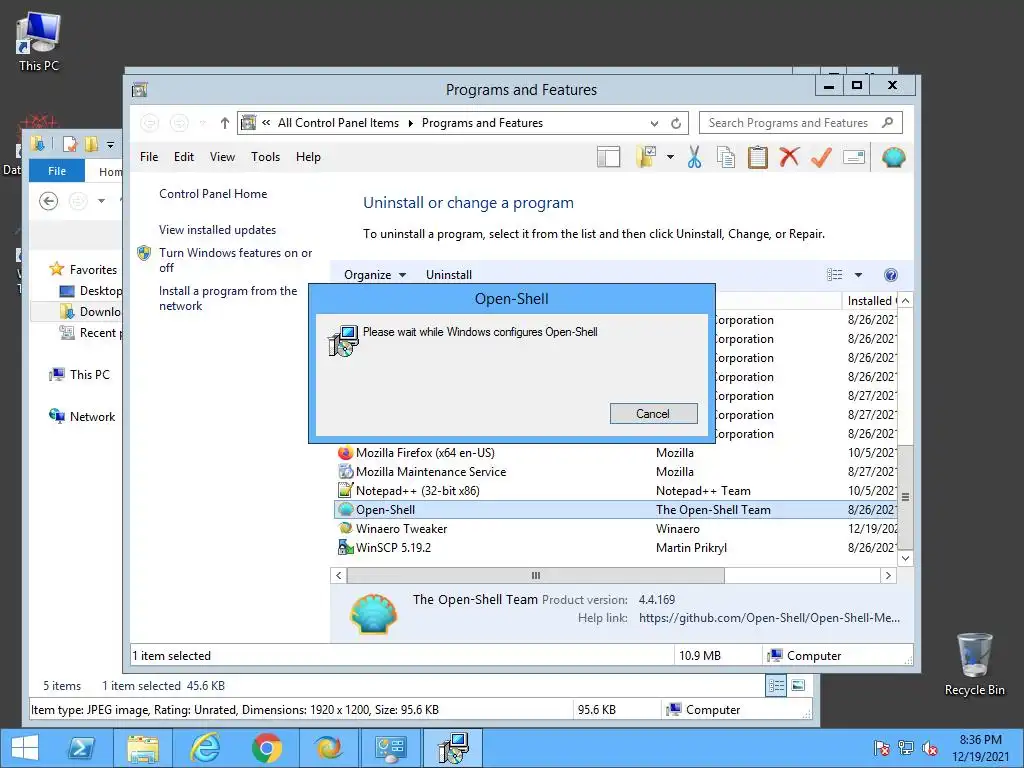Open the File tab in File Explorer window

57,171
